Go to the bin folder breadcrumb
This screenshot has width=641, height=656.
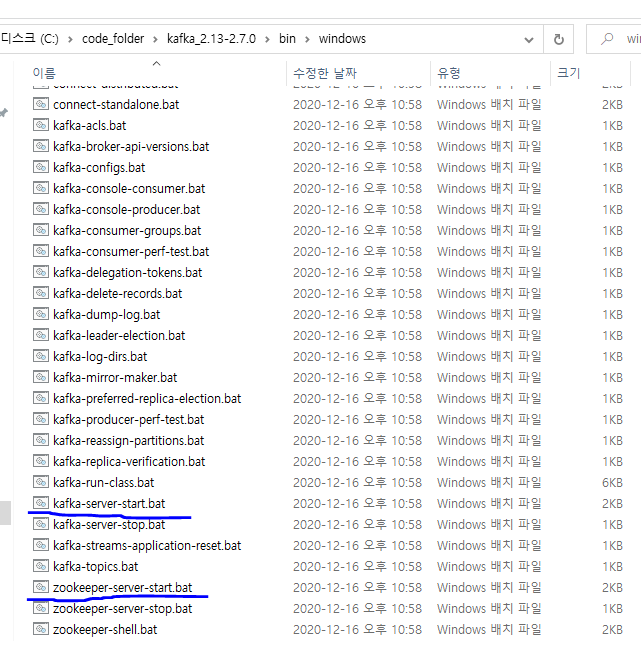[x=287, y=39]
